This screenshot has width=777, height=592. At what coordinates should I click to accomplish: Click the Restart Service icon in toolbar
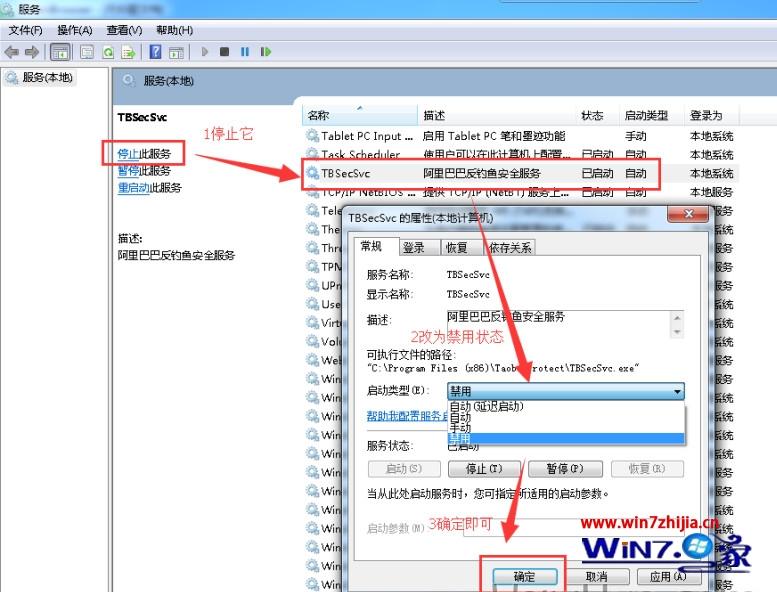tap(266, 52)
